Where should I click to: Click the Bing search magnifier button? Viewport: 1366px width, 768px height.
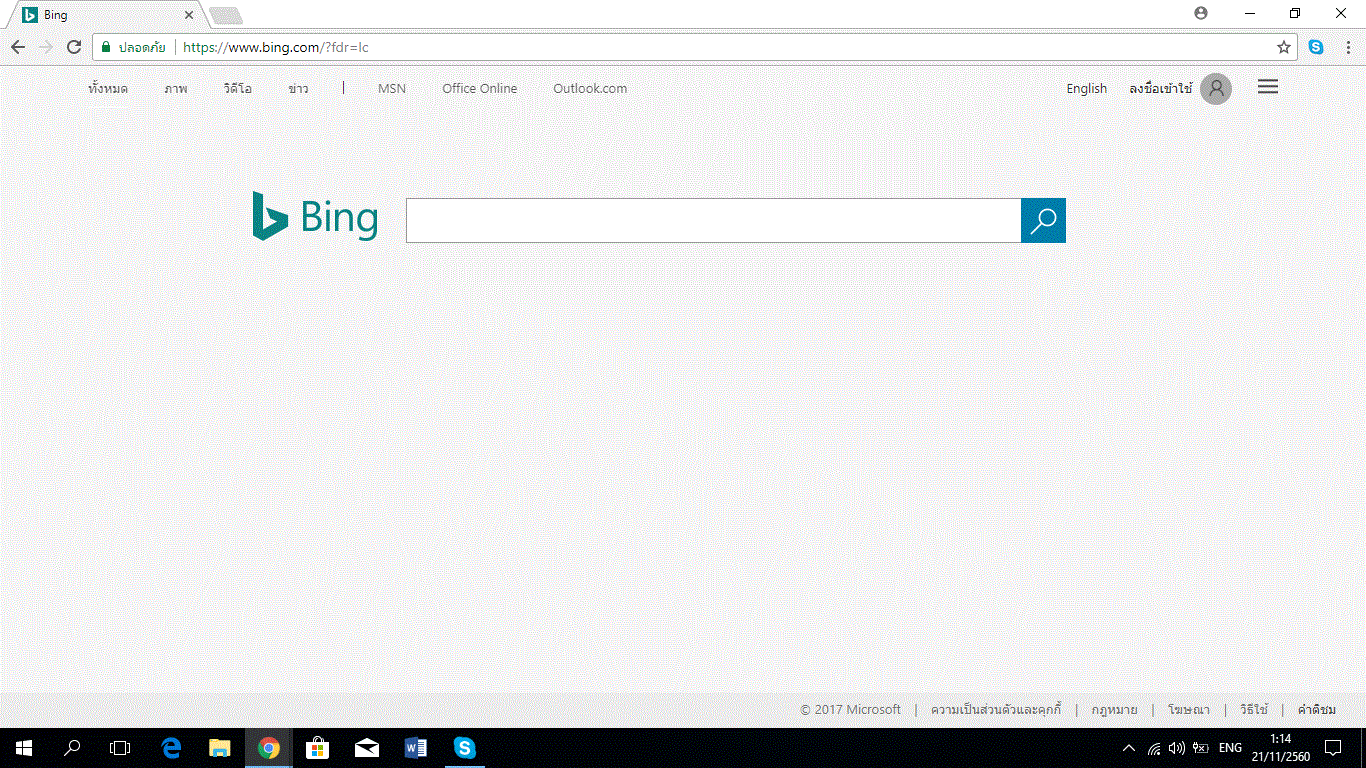click(1043, 220)
